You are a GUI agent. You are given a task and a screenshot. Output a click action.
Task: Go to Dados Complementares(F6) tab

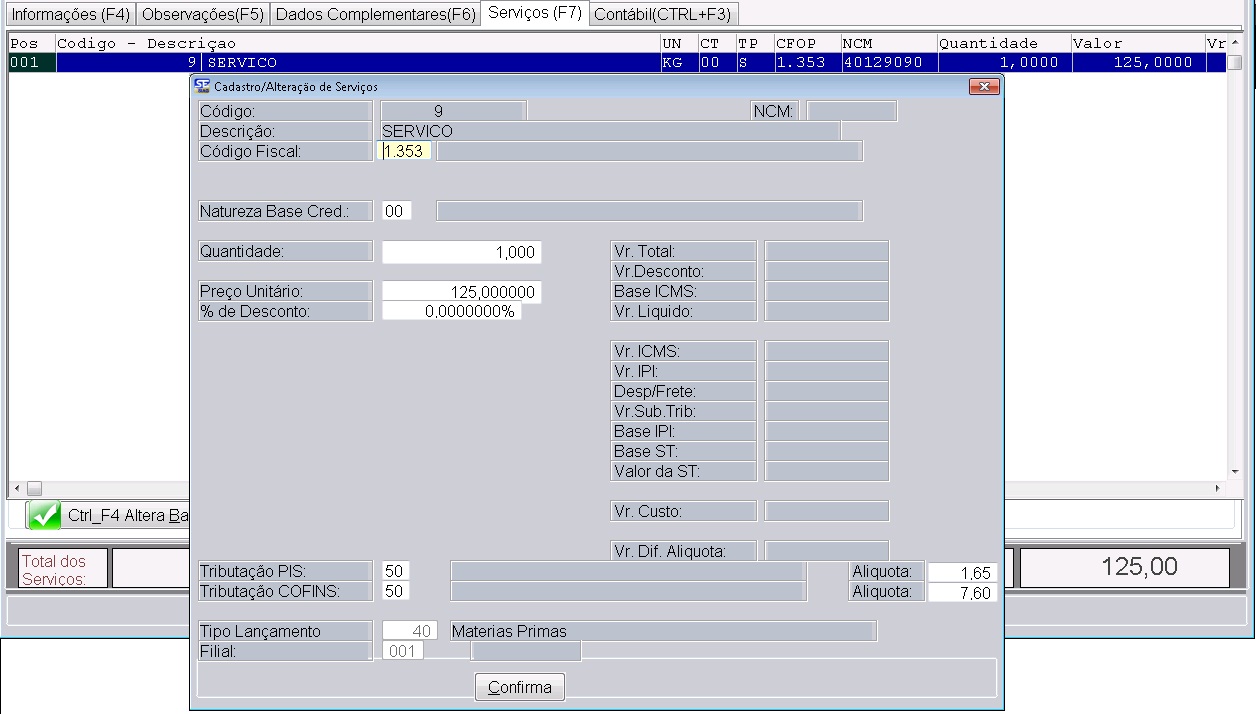pyautogui.click(x=375, y=14)
